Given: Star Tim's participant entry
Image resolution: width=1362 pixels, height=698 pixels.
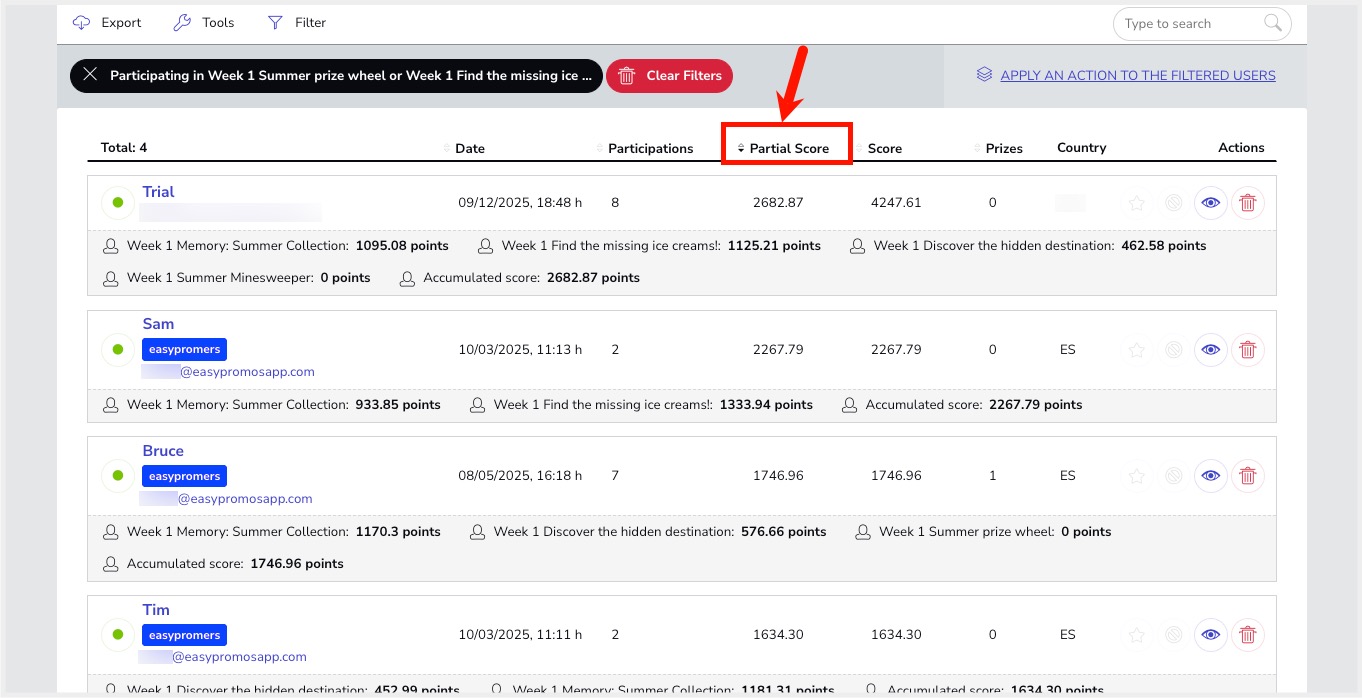Looking at the screenshot, I should [x=1137, y=635].
